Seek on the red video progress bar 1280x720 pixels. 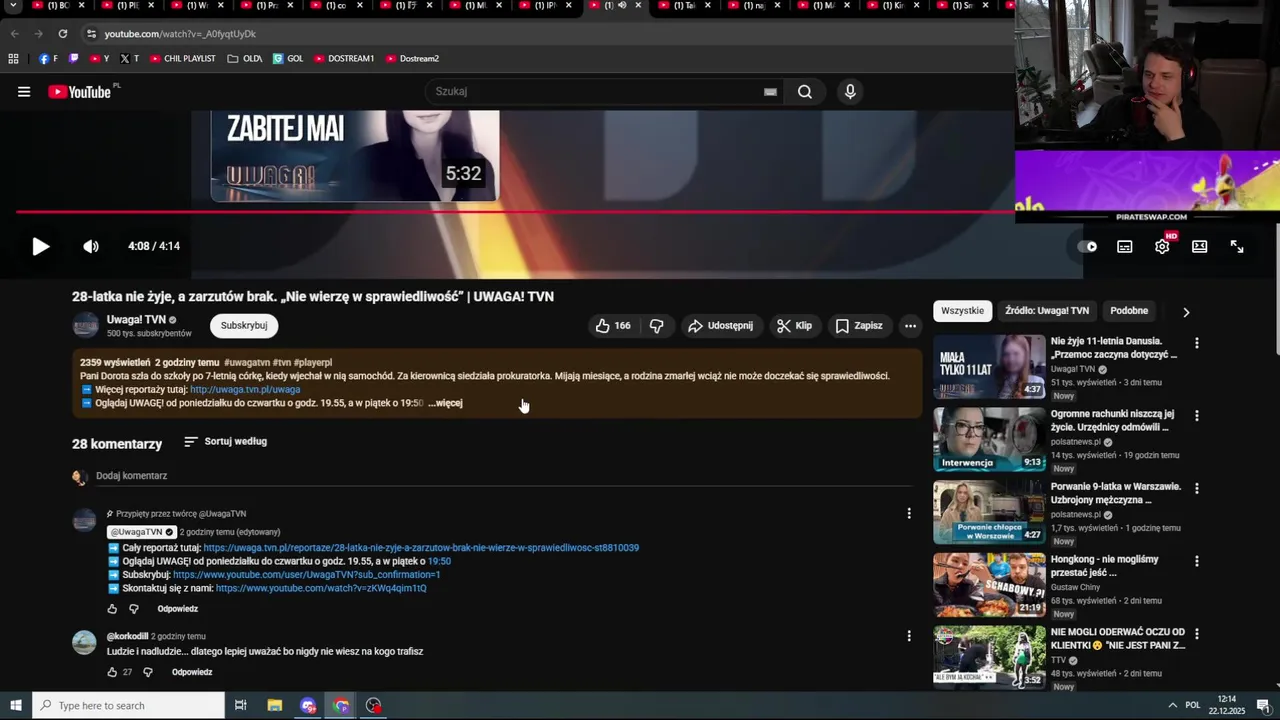tap(515, 212)
